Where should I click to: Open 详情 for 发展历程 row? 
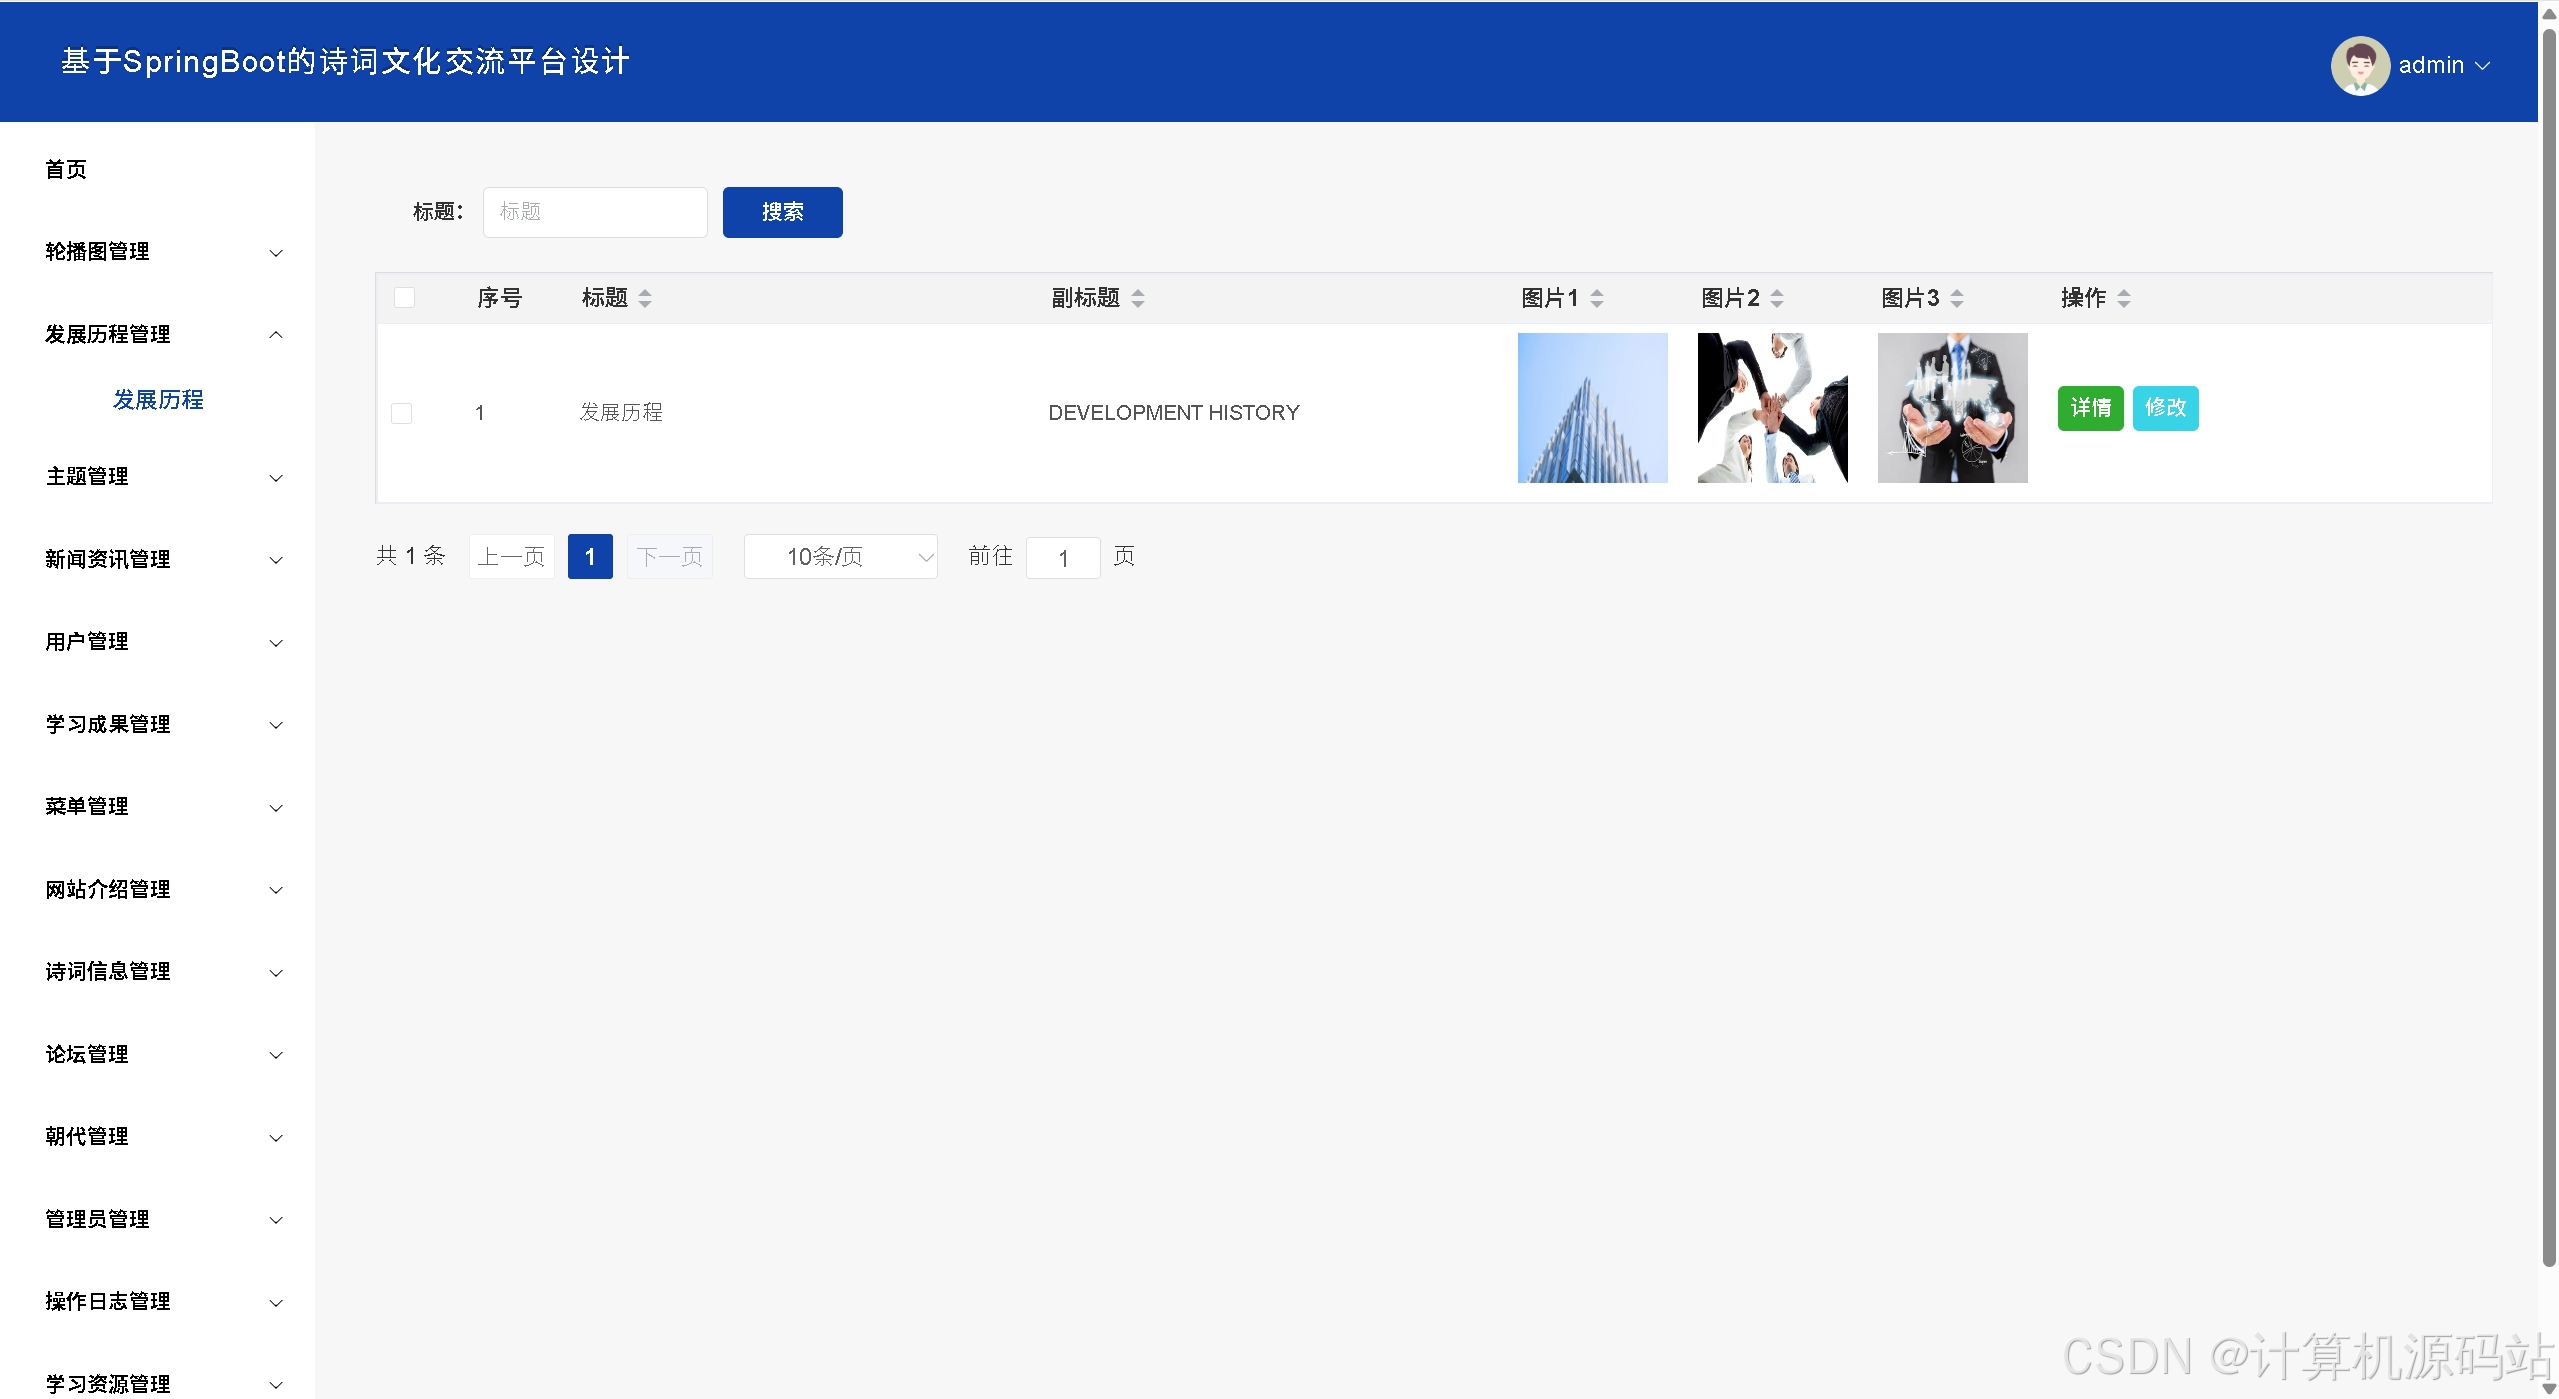pyautogui.click(x=2090, y=408)
